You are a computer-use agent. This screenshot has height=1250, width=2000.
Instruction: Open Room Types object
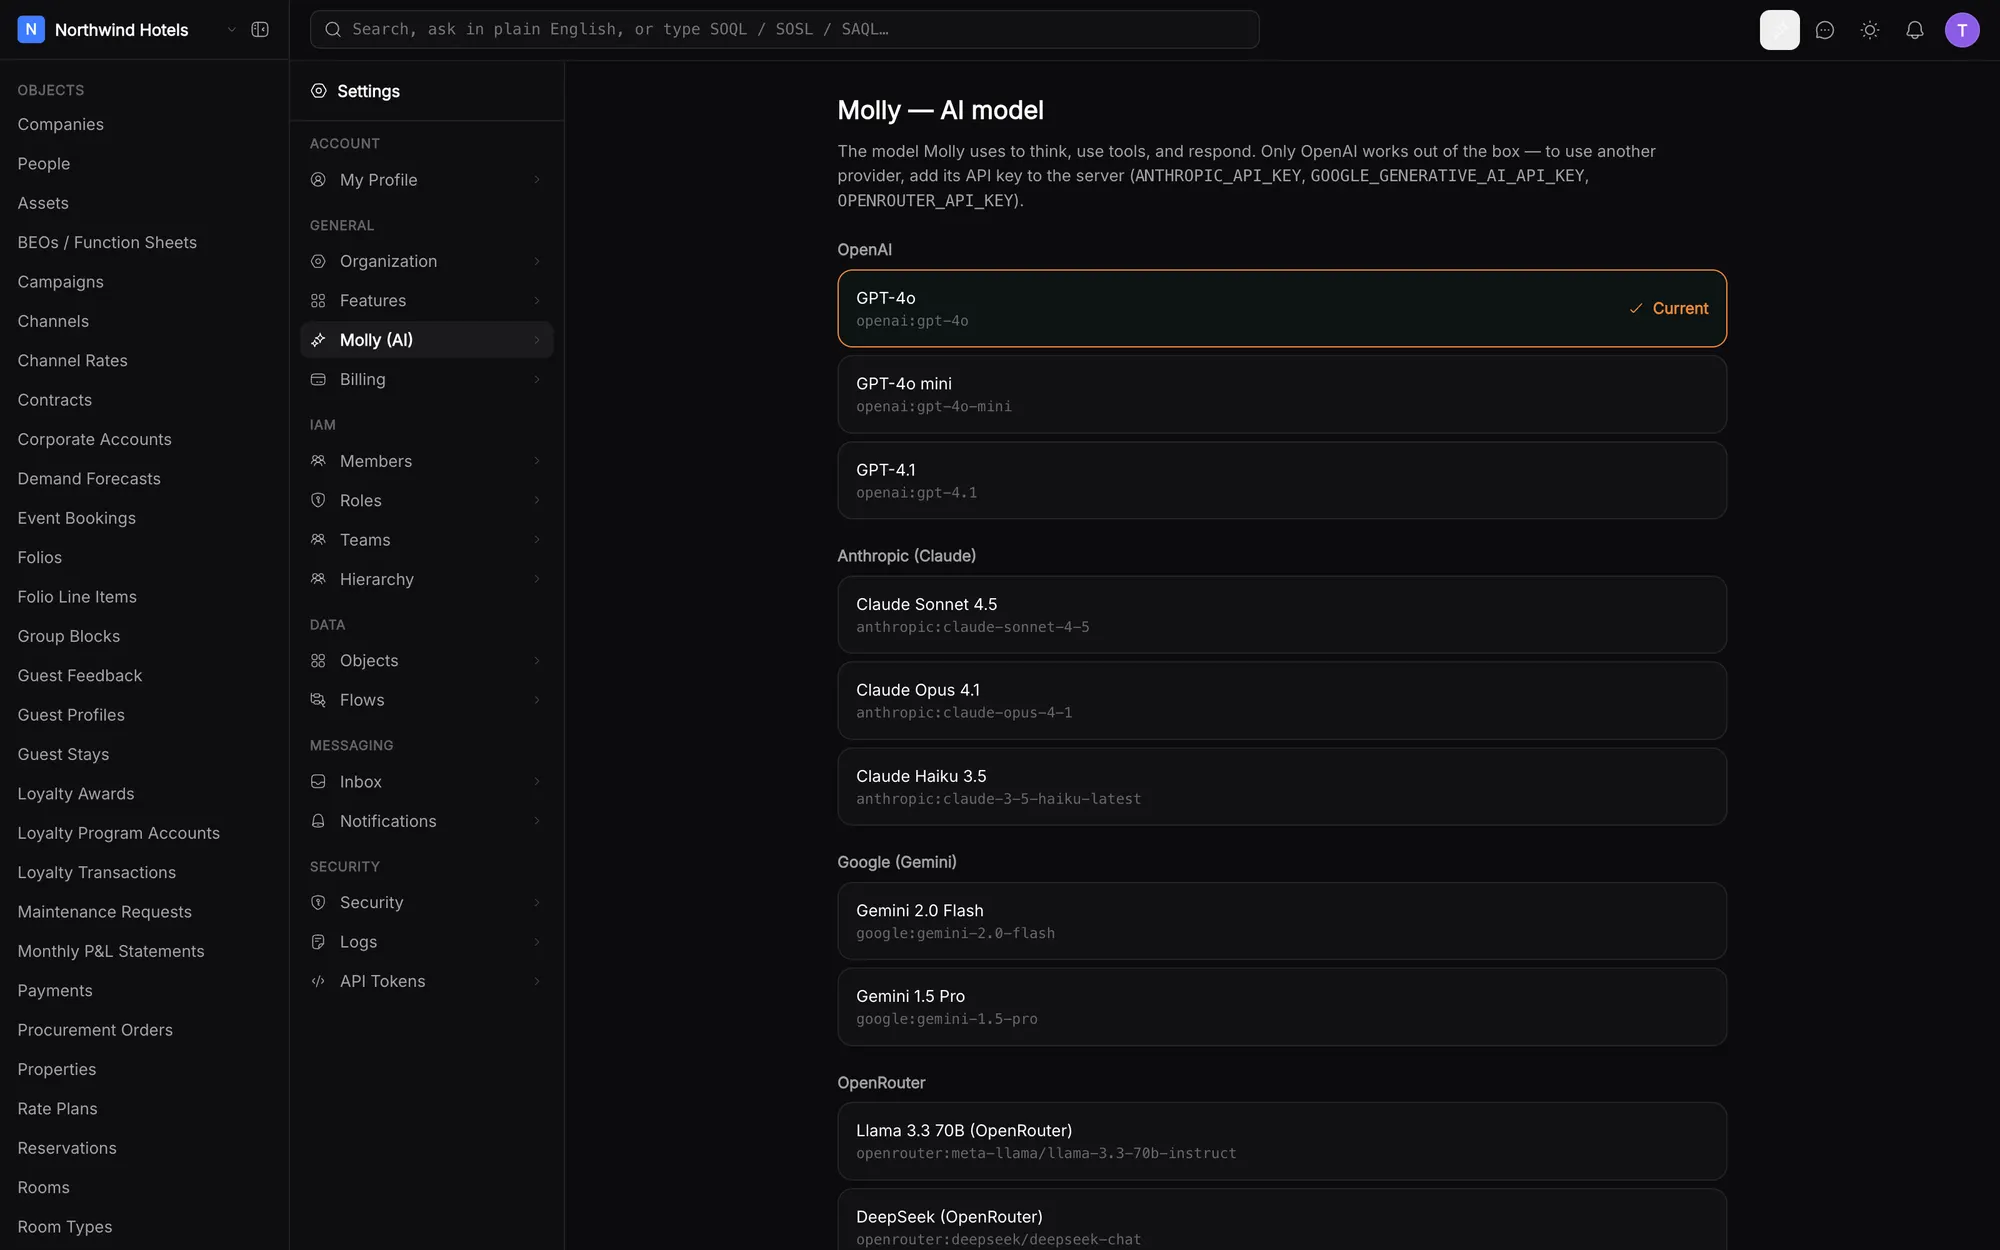65,1227
